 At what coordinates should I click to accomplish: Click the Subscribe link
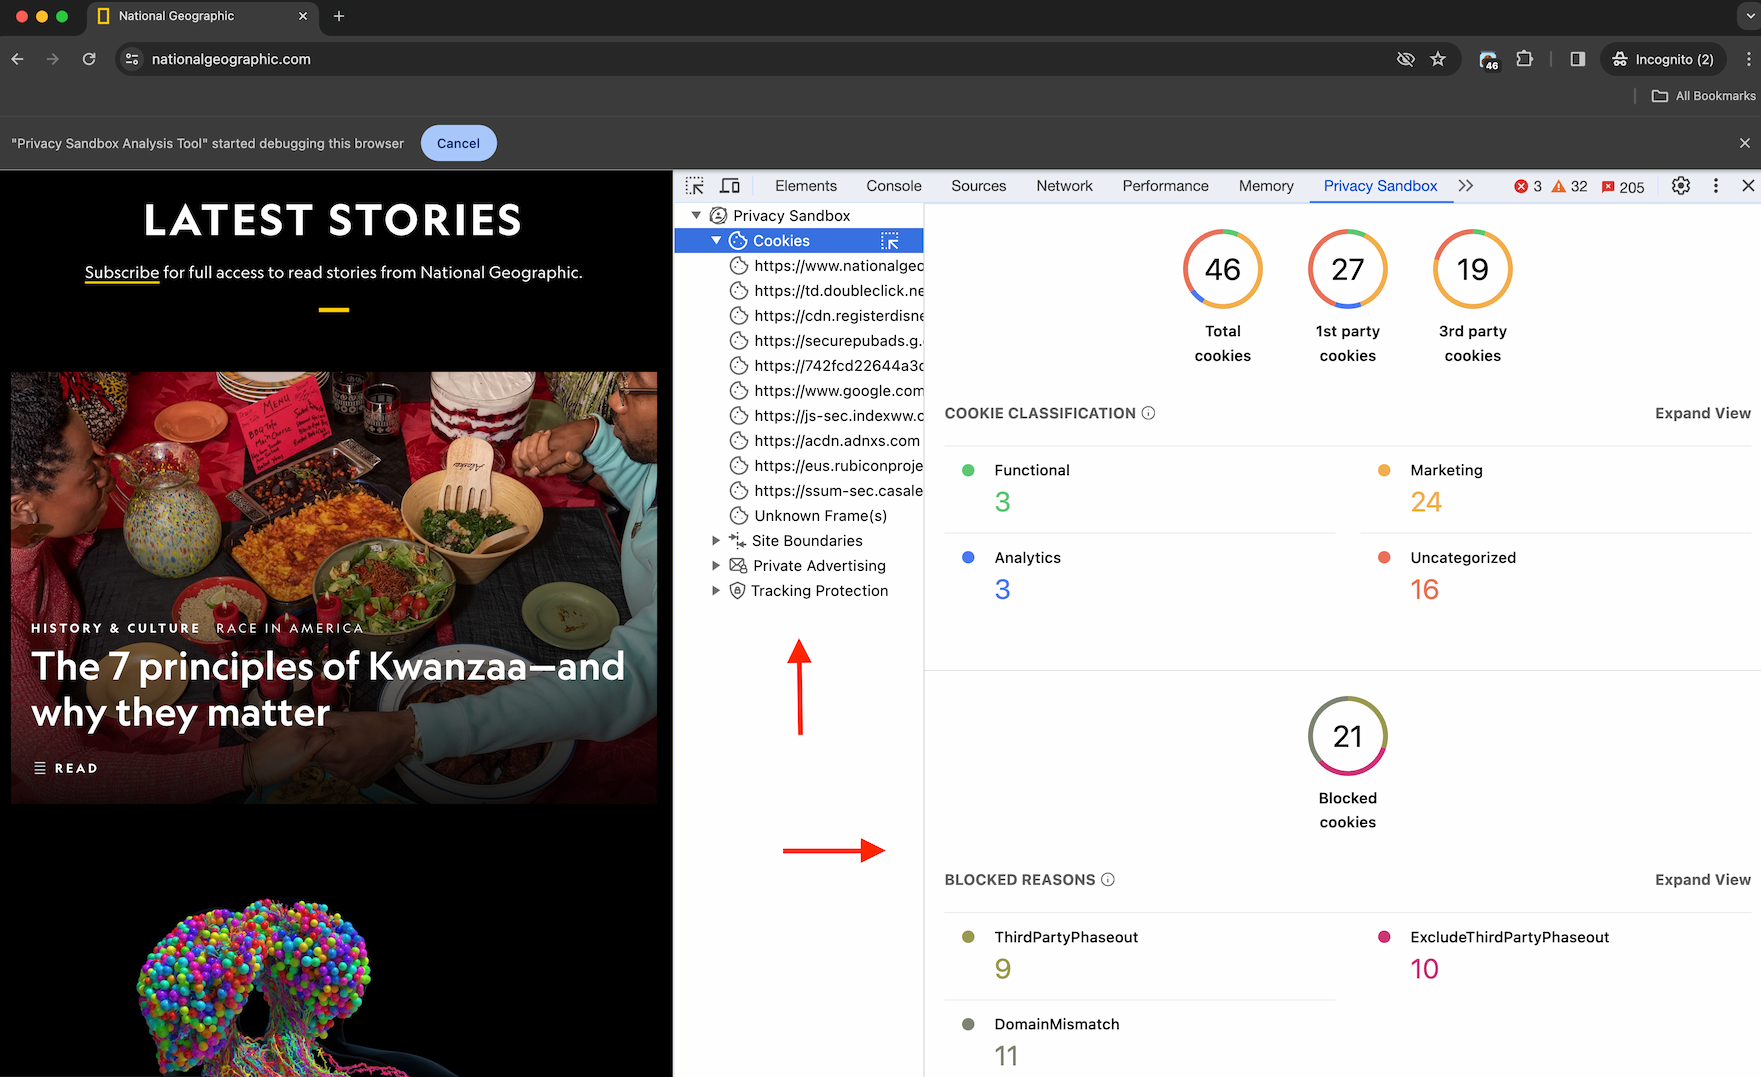[x=121, y=273]
